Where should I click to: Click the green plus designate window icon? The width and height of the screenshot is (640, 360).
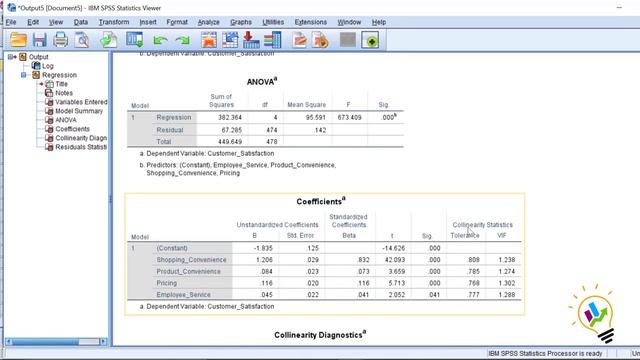pos(370,40)
